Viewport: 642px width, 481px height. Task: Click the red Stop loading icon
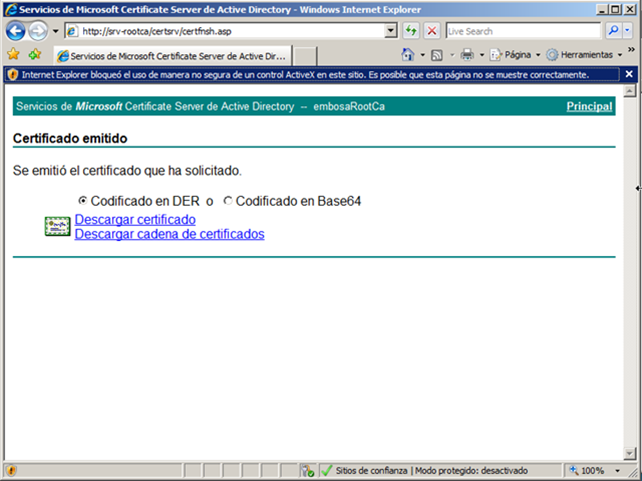432,31
